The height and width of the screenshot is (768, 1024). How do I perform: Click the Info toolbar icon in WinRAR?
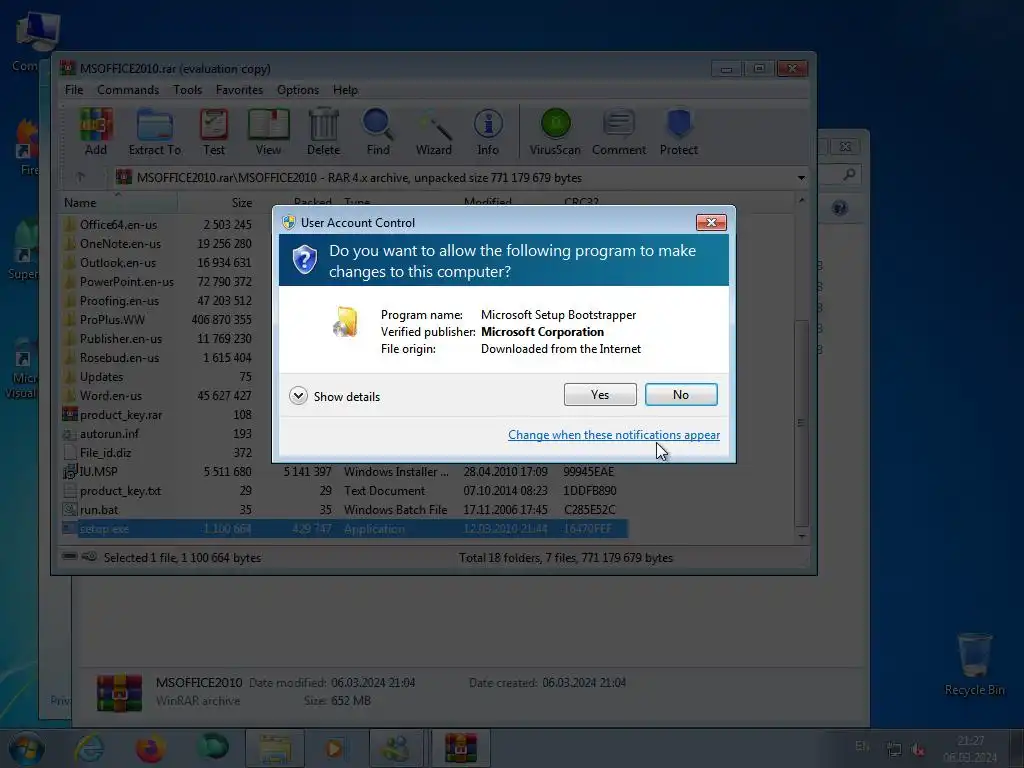(x=488, y=133)
